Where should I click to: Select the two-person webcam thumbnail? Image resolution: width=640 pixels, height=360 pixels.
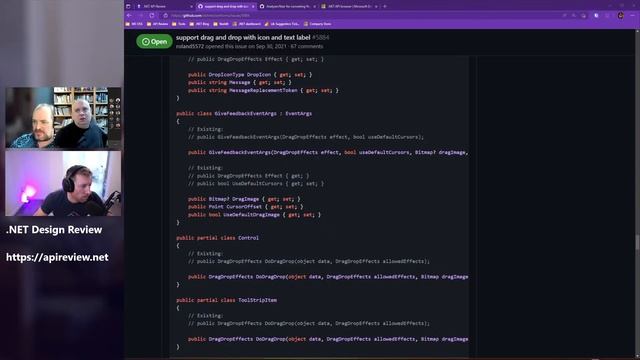click(63, 117)
